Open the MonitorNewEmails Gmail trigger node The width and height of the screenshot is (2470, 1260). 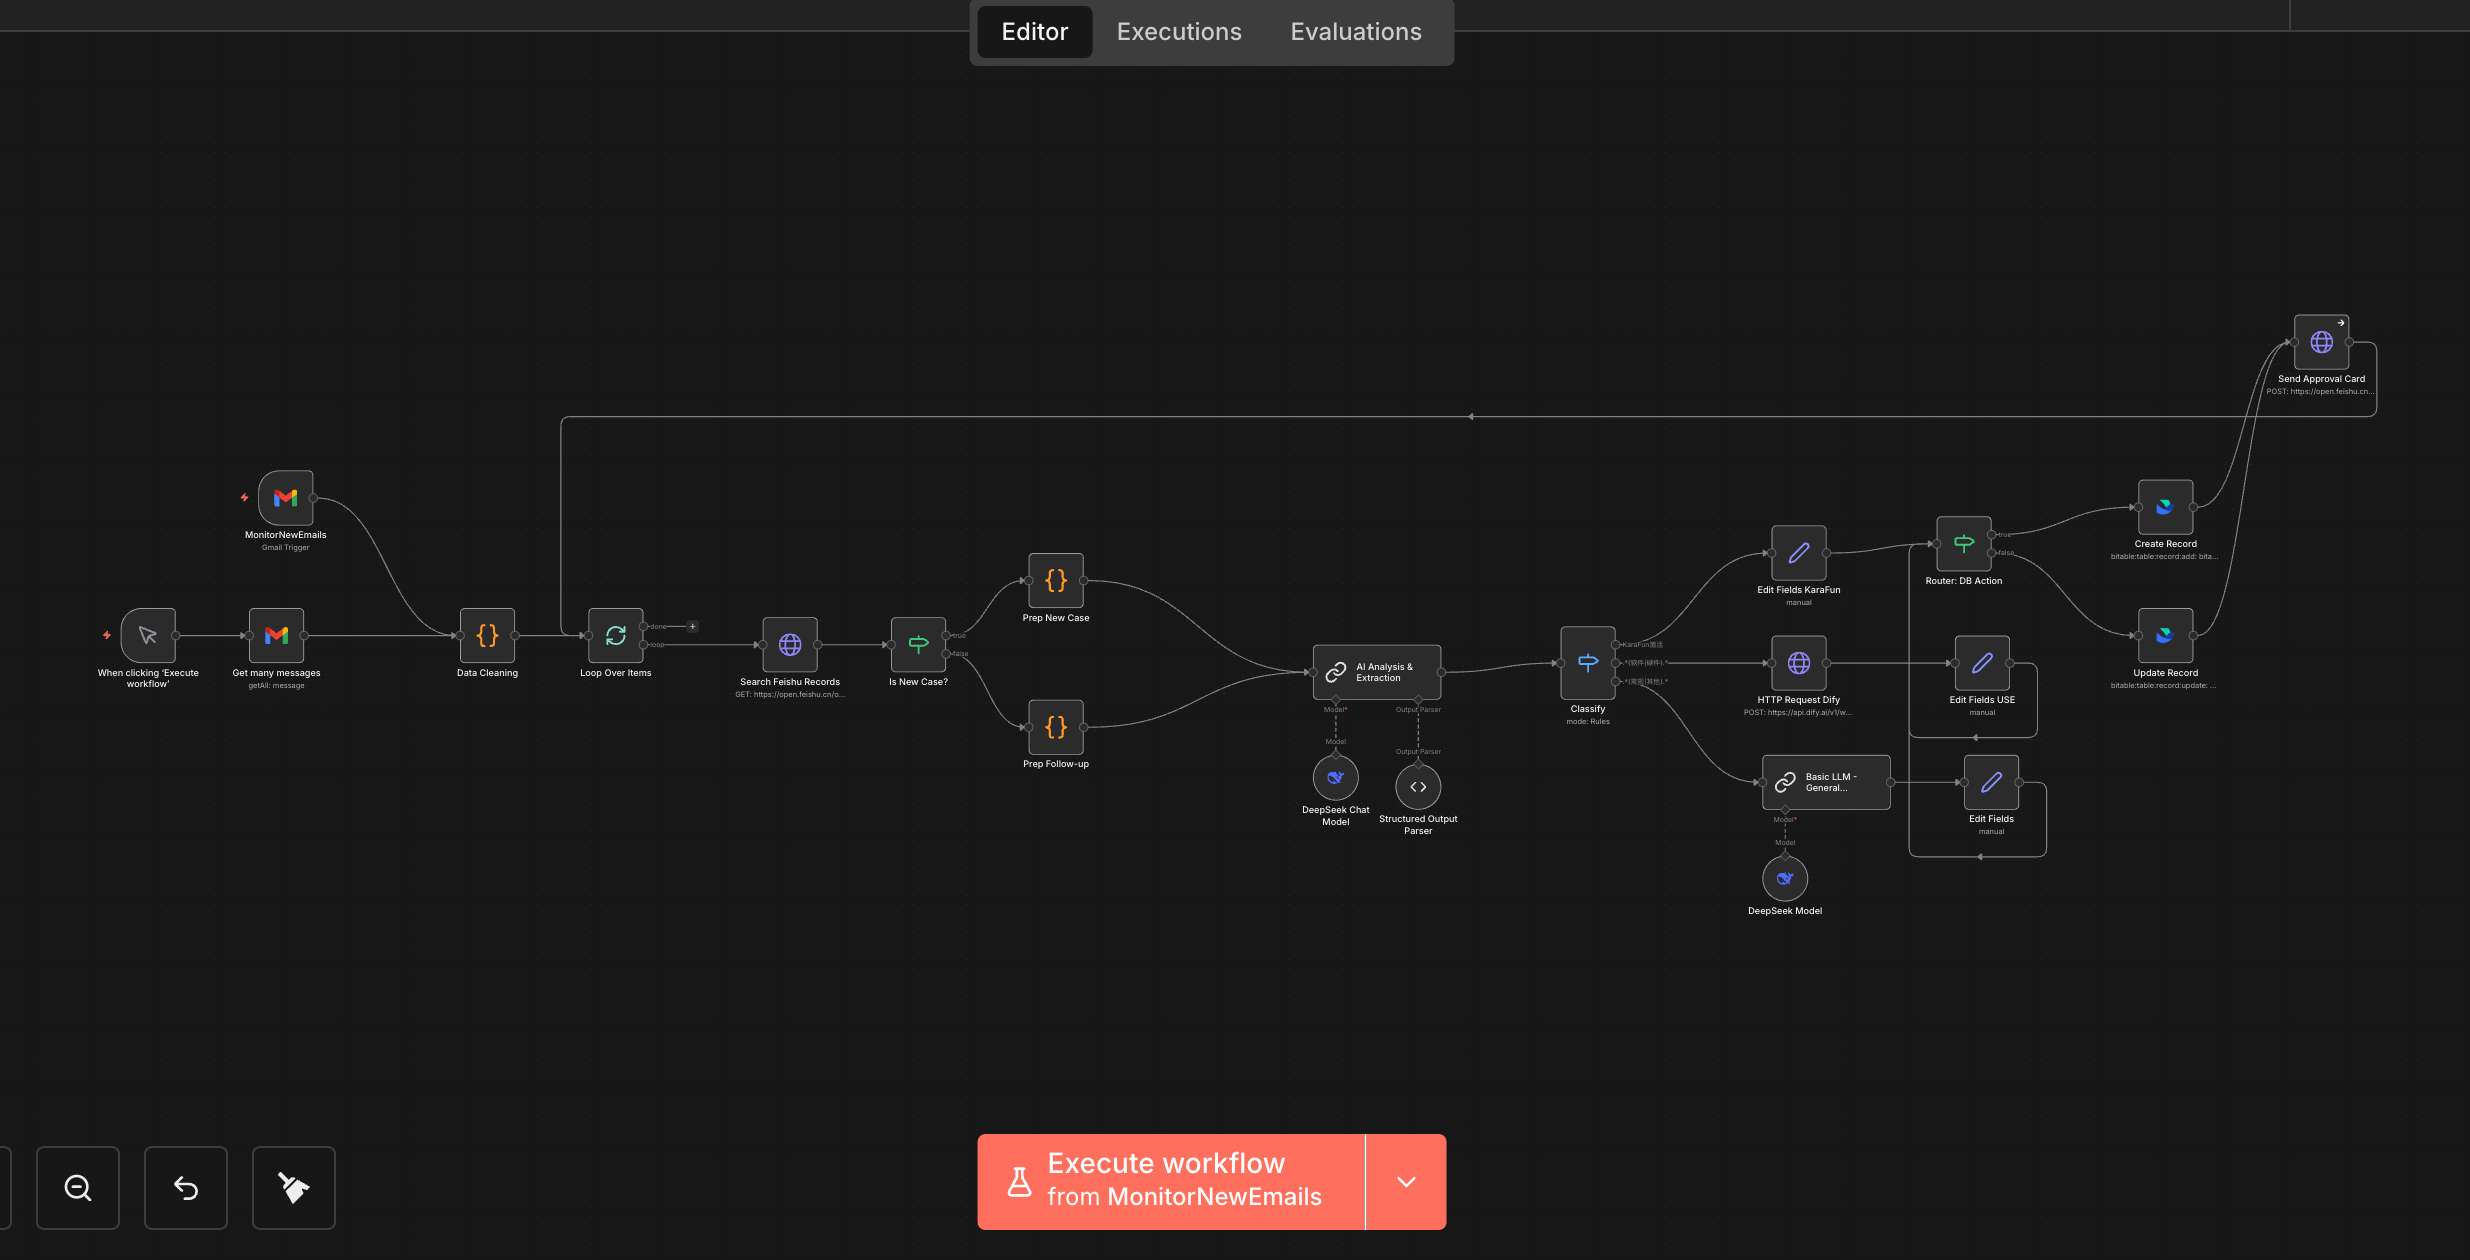point(286,498)
